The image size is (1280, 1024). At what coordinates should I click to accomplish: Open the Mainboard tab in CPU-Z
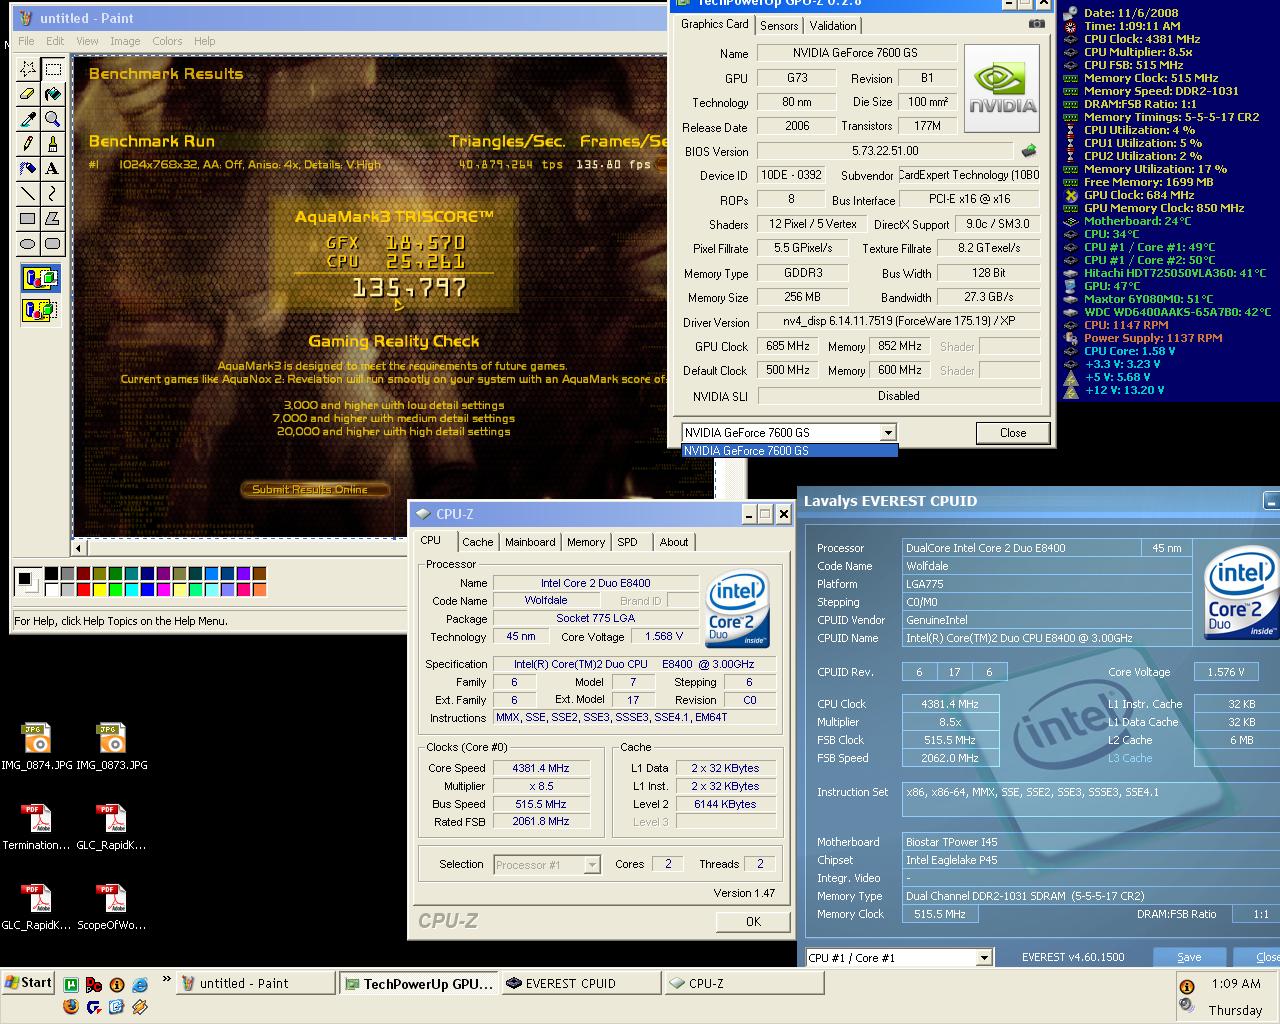coord(530,542)
